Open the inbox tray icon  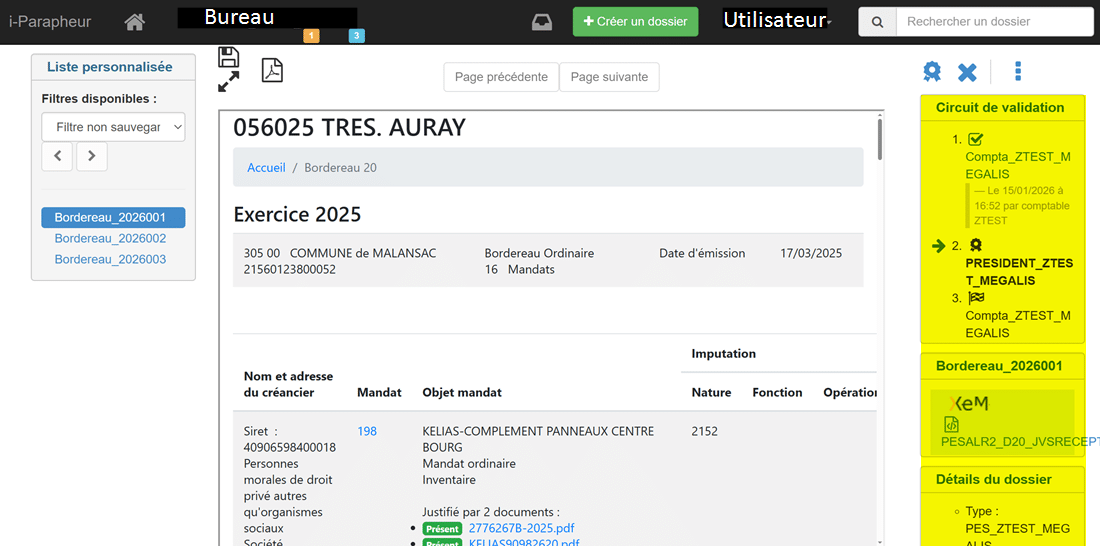point(542,22)
